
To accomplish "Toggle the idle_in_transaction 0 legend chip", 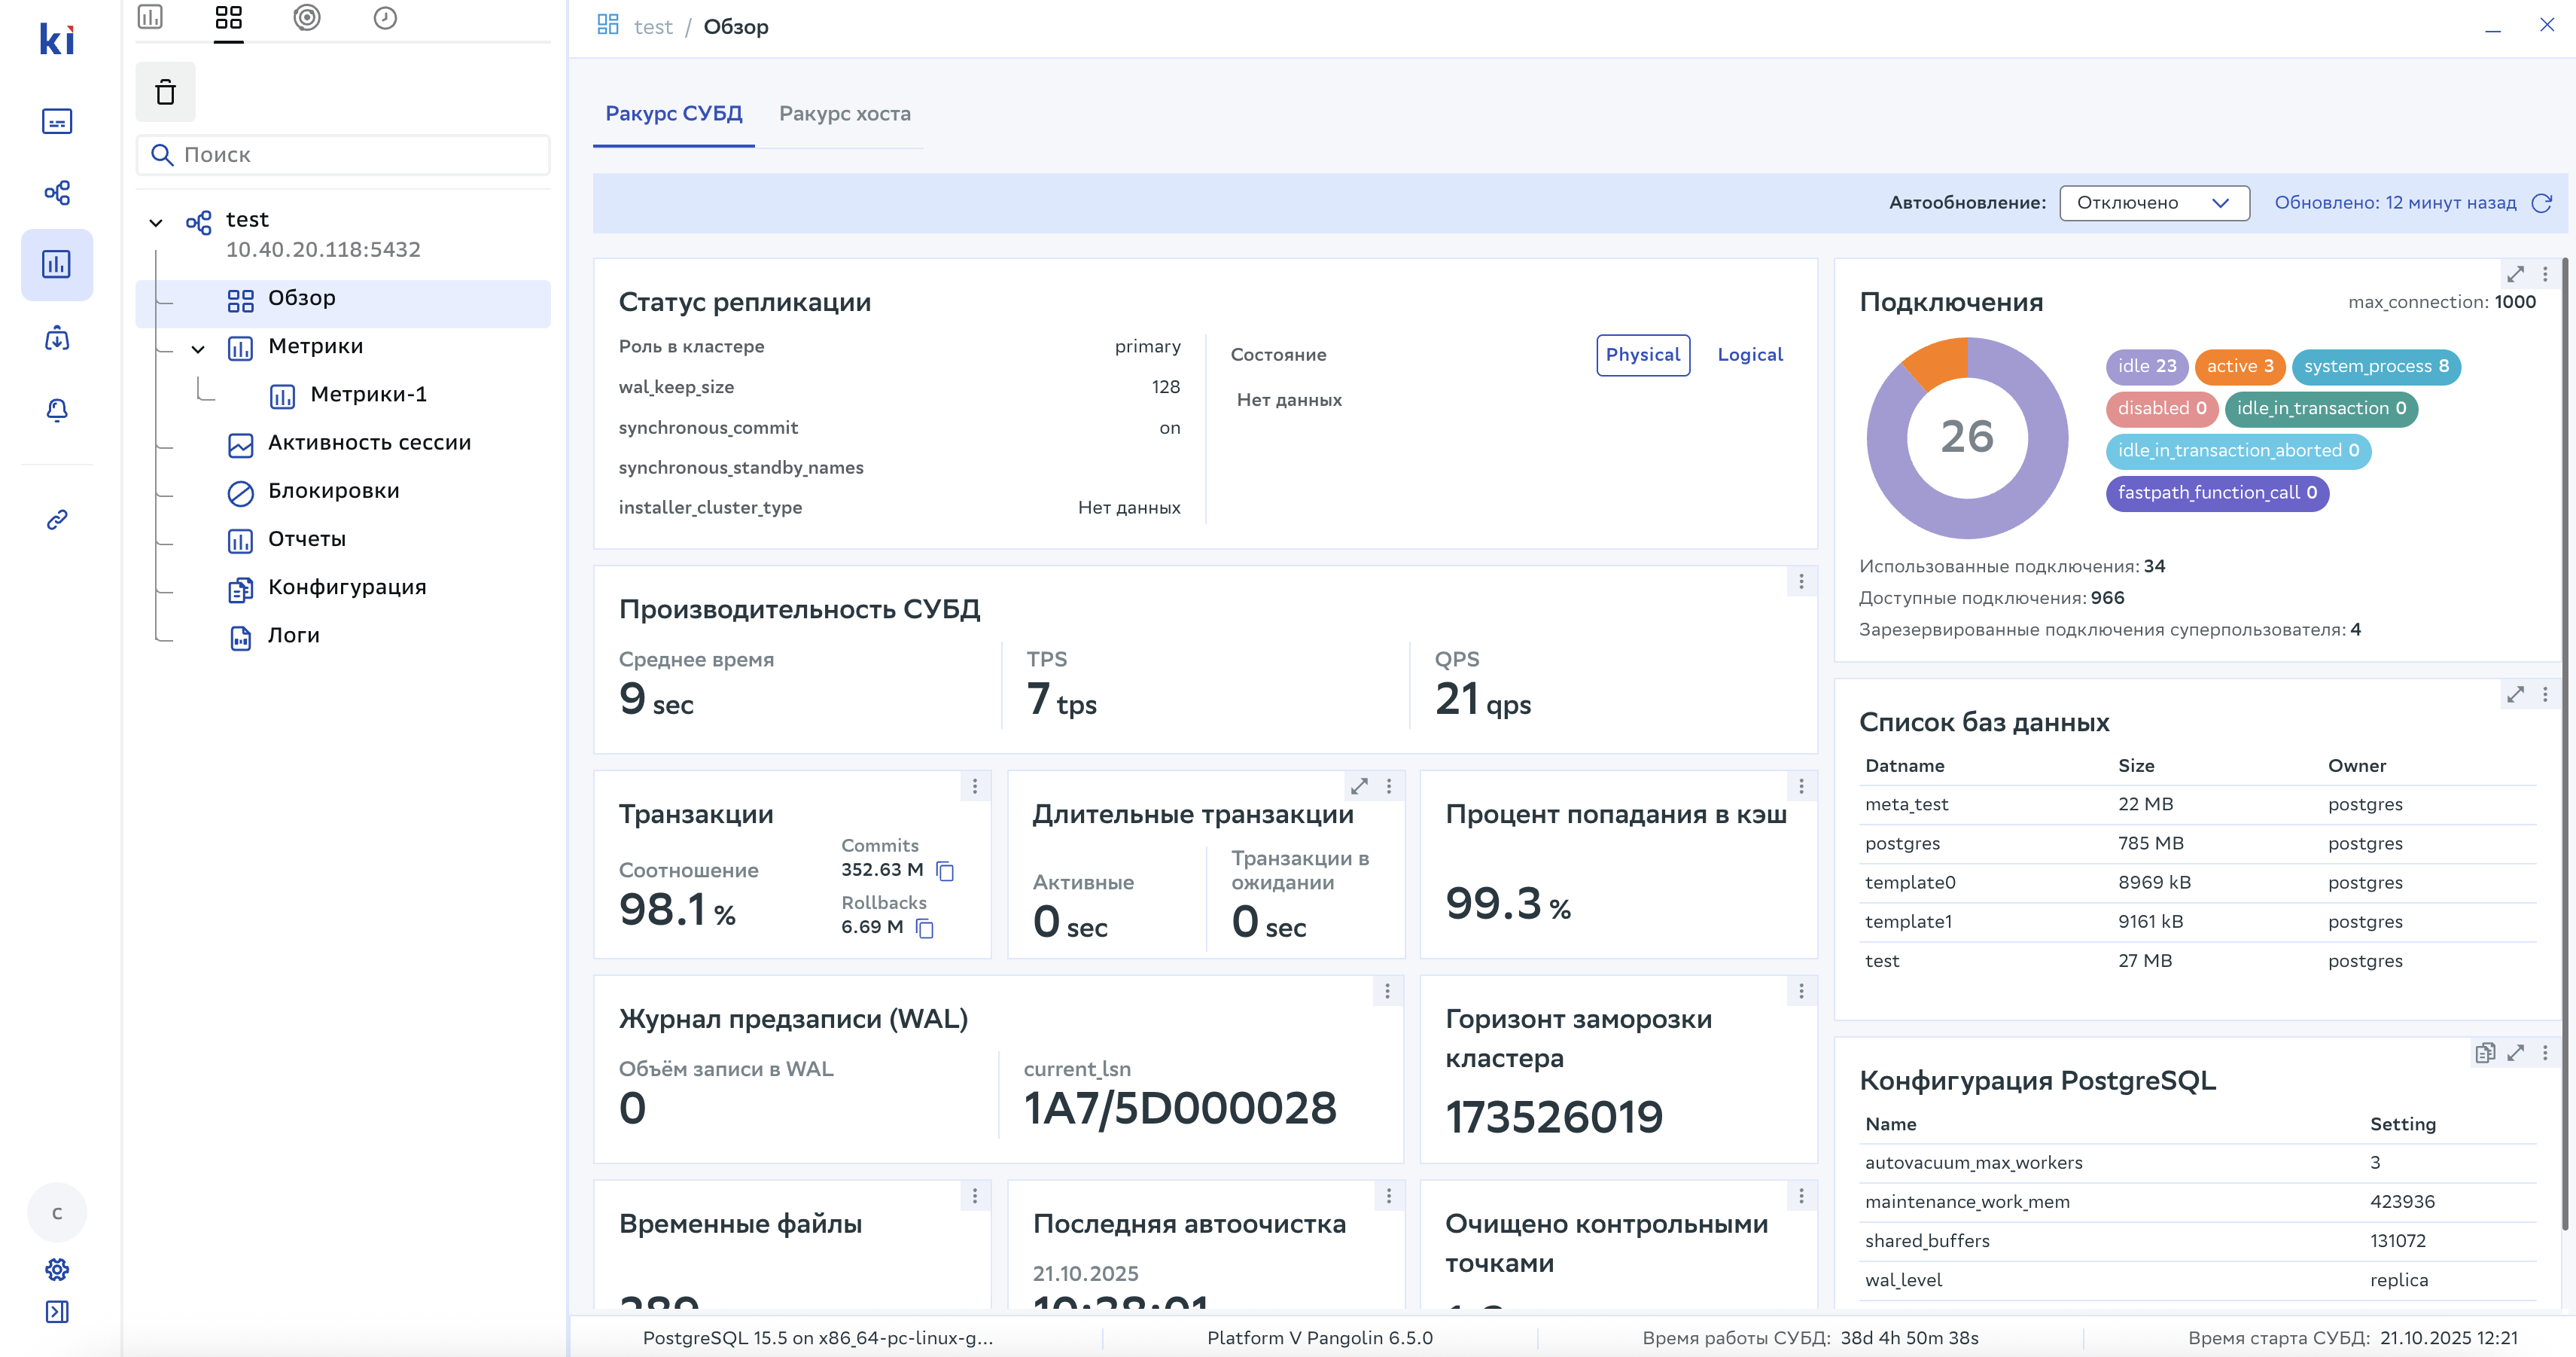I will [2321, 409].
